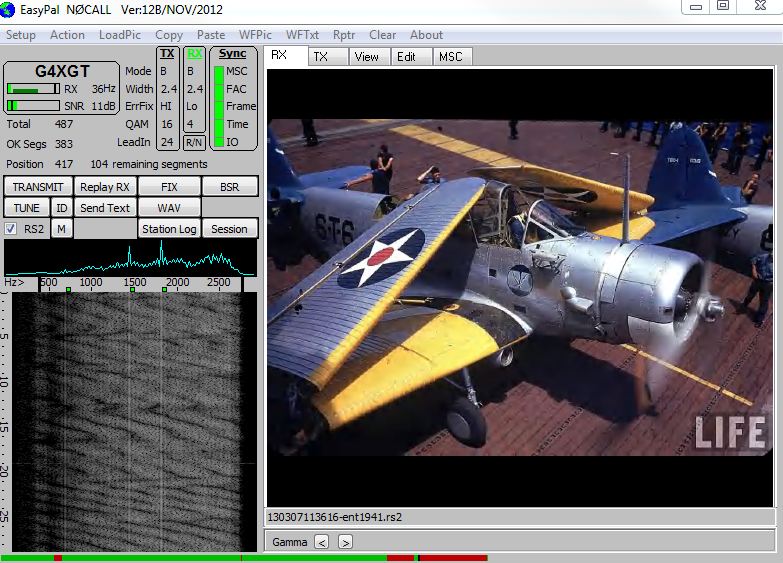Click the TX LeadIn value 24

167,142
